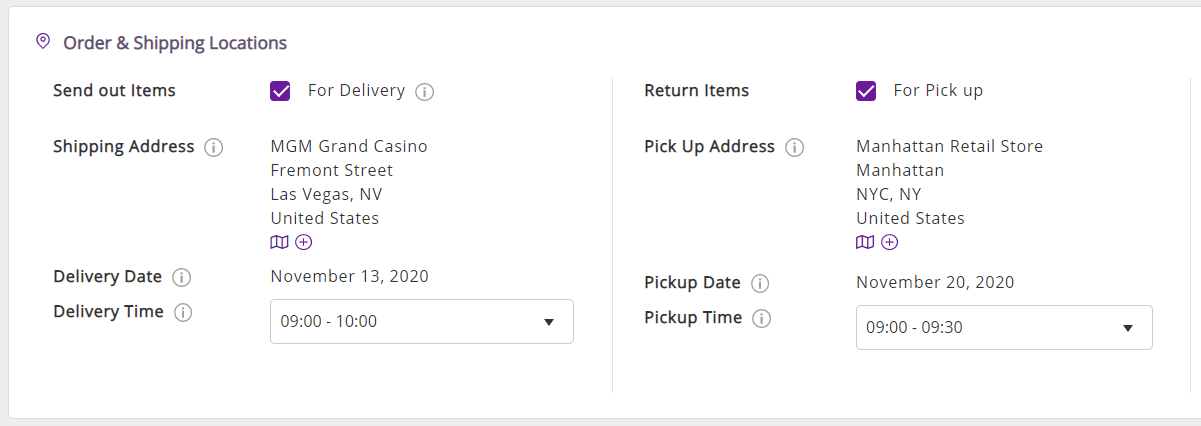The height and width of the screenshot is (426, 1201).
Task: Click the location pin icon beside Order & Shipping Locations
Action: 42,41
